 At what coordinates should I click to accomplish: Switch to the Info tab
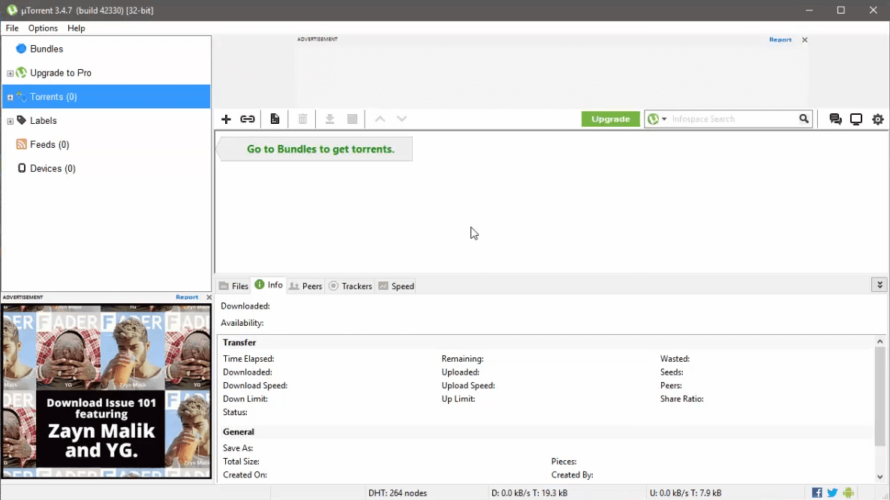point(268,285)
